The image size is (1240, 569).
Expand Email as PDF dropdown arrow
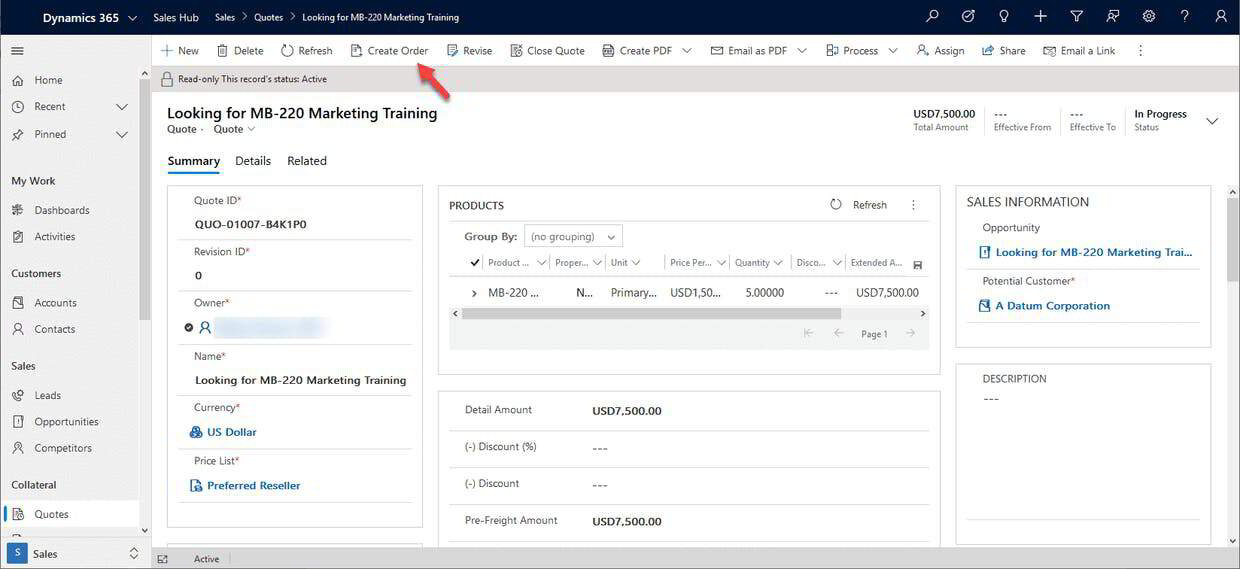[x=802, y=51]
